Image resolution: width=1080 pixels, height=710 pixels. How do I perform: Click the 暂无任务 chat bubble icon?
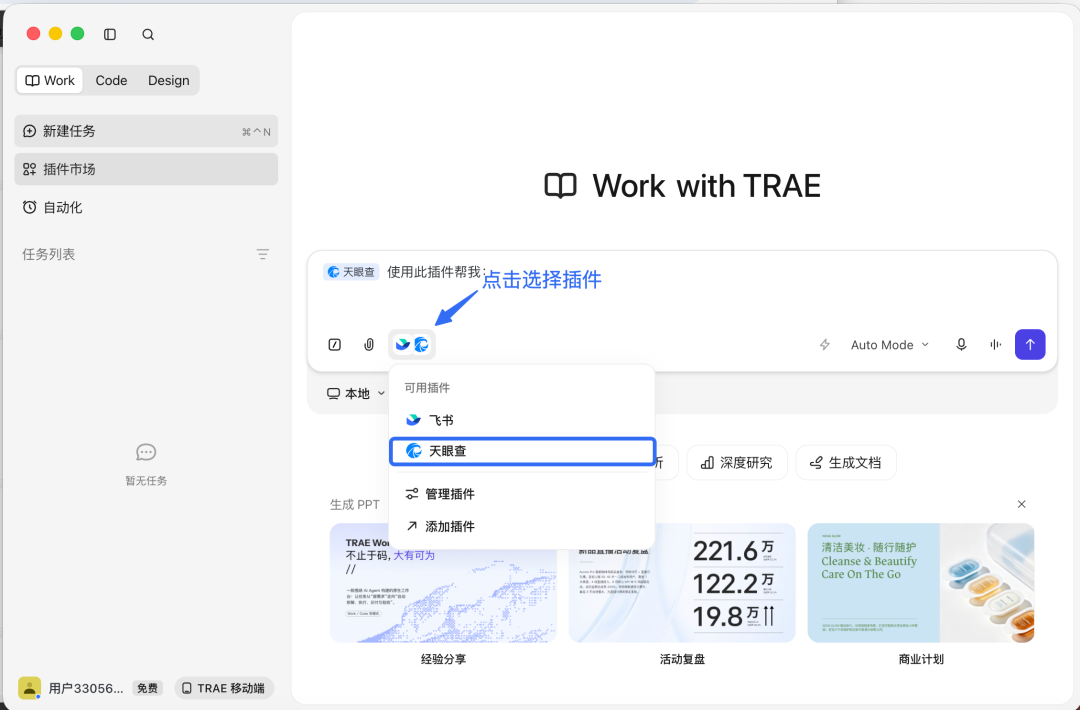(146, 452)
